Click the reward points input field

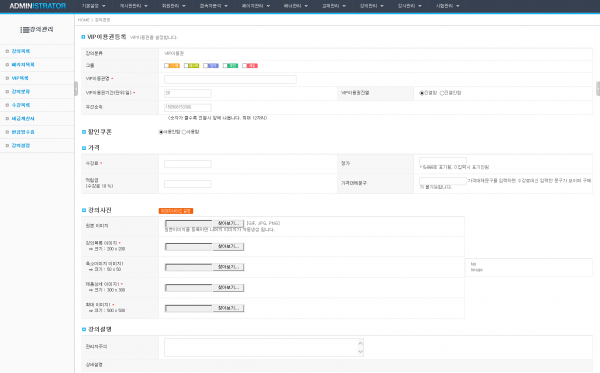click(188, 184)
